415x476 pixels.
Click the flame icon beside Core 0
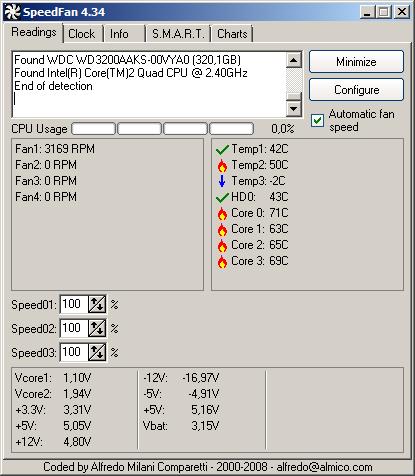click(222, 213)
